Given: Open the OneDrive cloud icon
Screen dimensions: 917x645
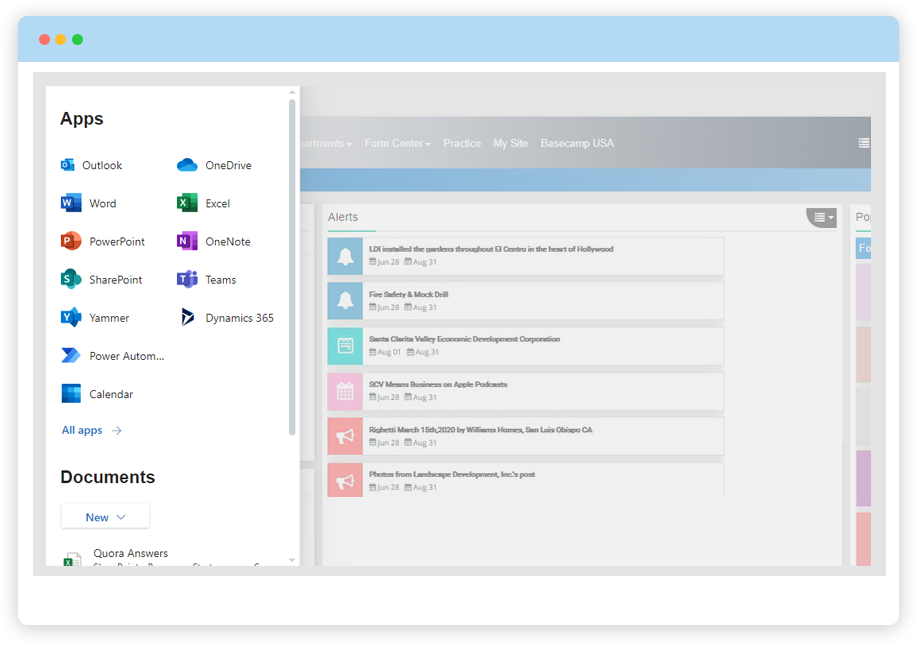Looking at the screenshot, I should (187, 165).
